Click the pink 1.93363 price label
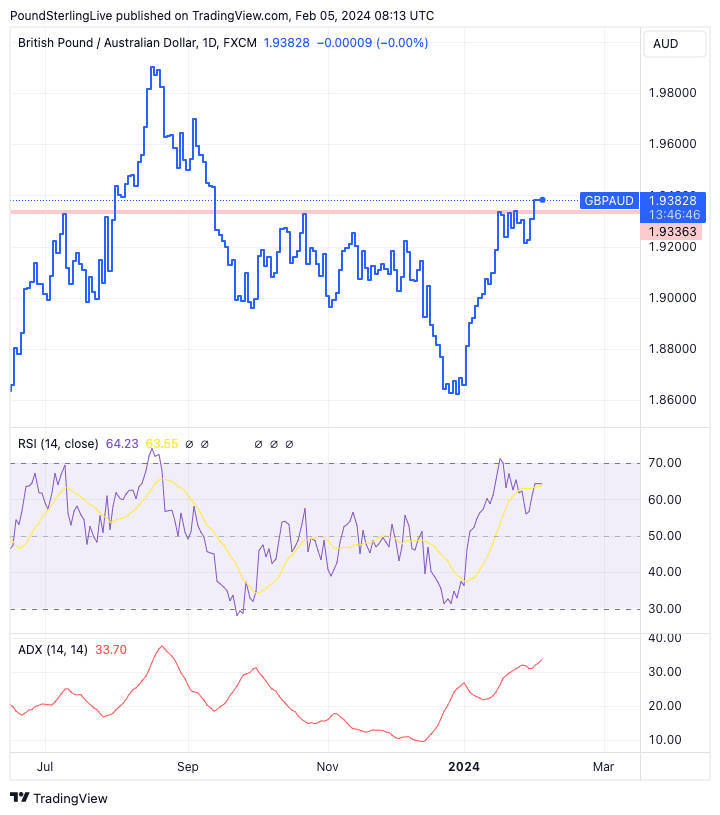 [x=675, y=232]
